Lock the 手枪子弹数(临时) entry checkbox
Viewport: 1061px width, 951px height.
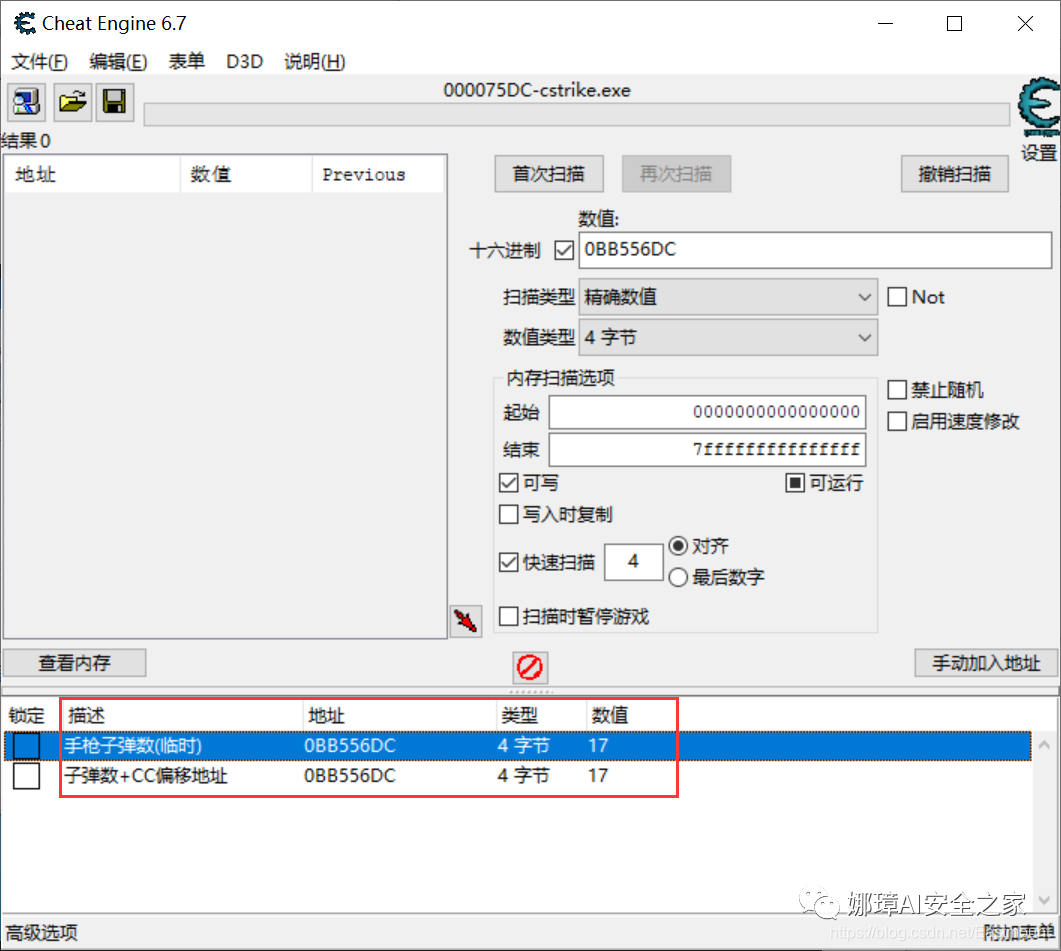(26, 746)
